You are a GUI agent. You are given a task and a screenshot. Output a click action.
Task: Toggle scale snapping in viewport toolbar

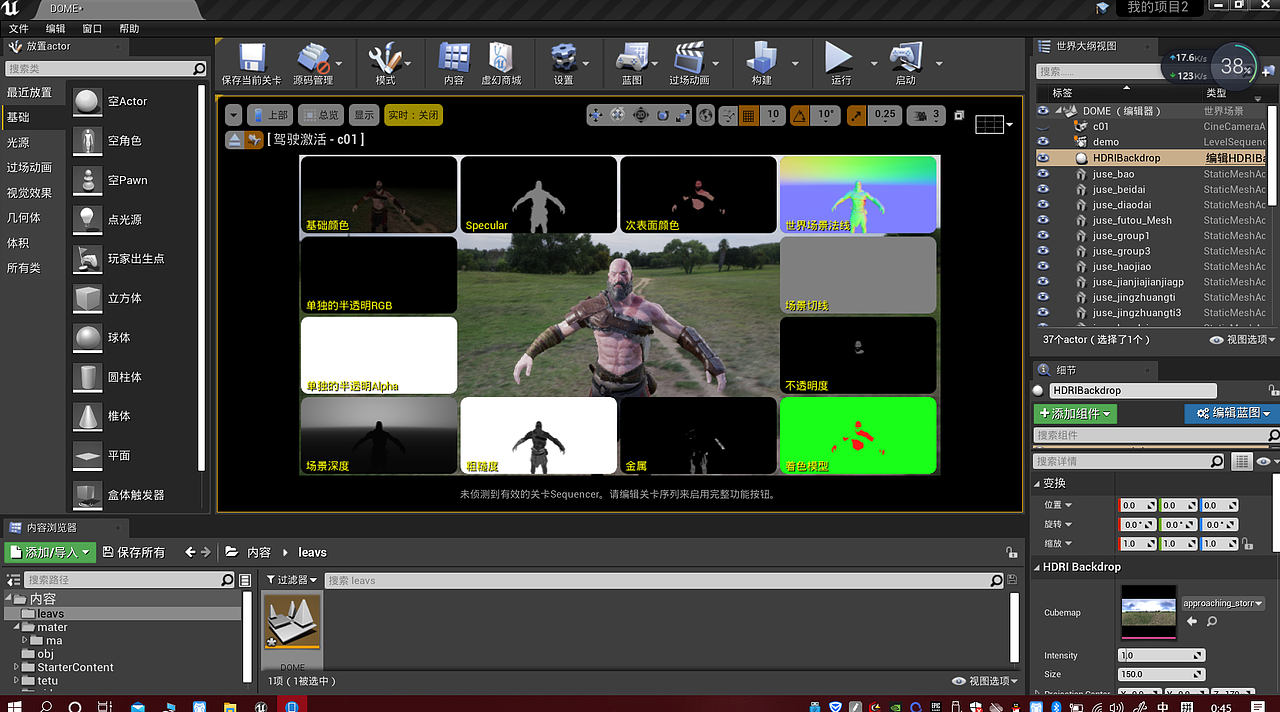[x=856, y=115]
